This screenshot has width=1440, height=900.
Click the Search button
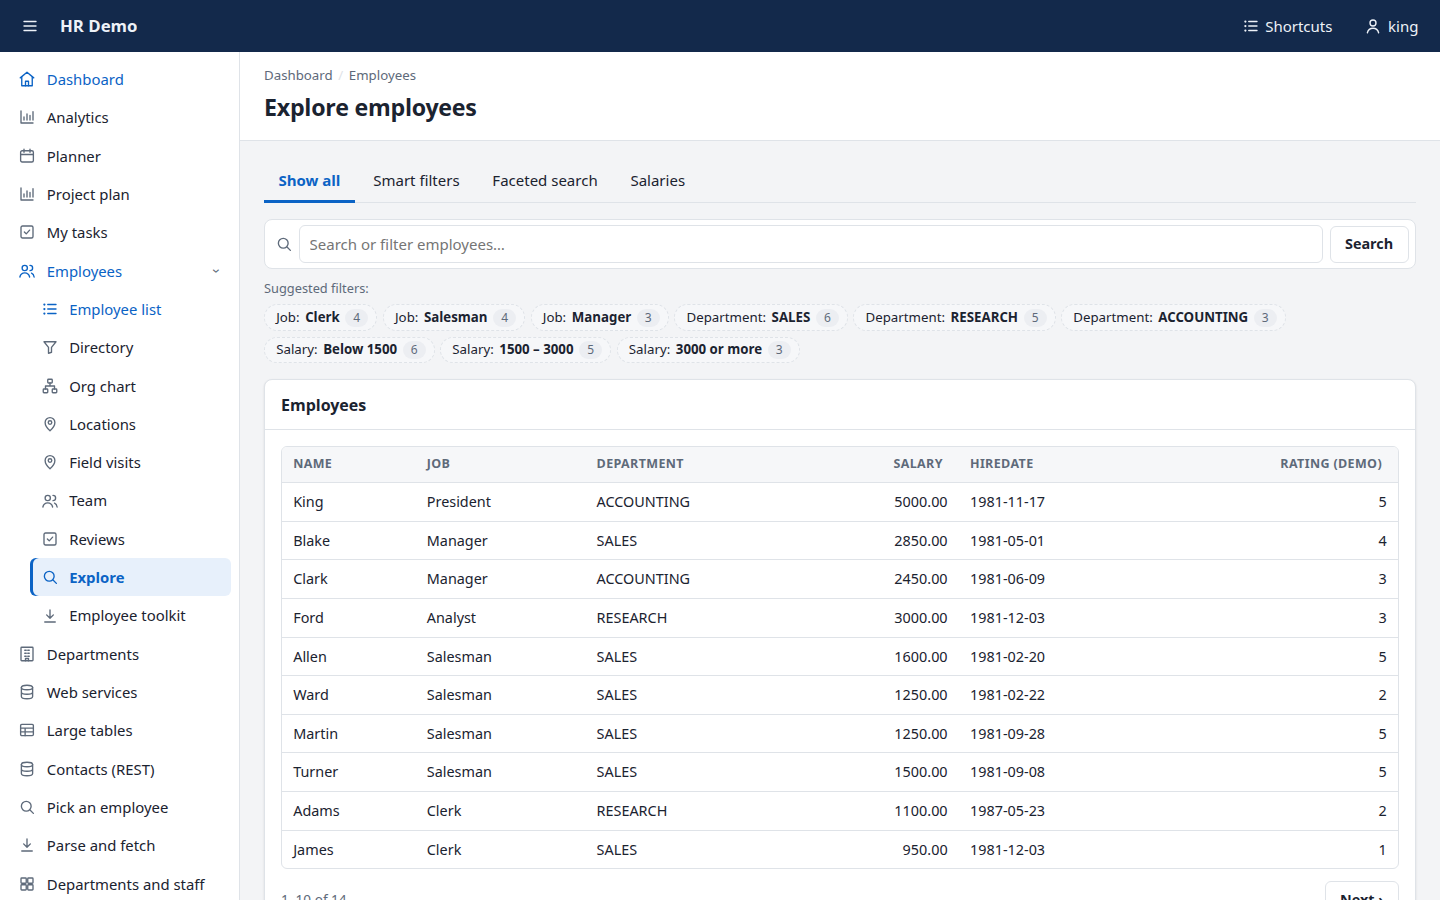(1369, 244)
